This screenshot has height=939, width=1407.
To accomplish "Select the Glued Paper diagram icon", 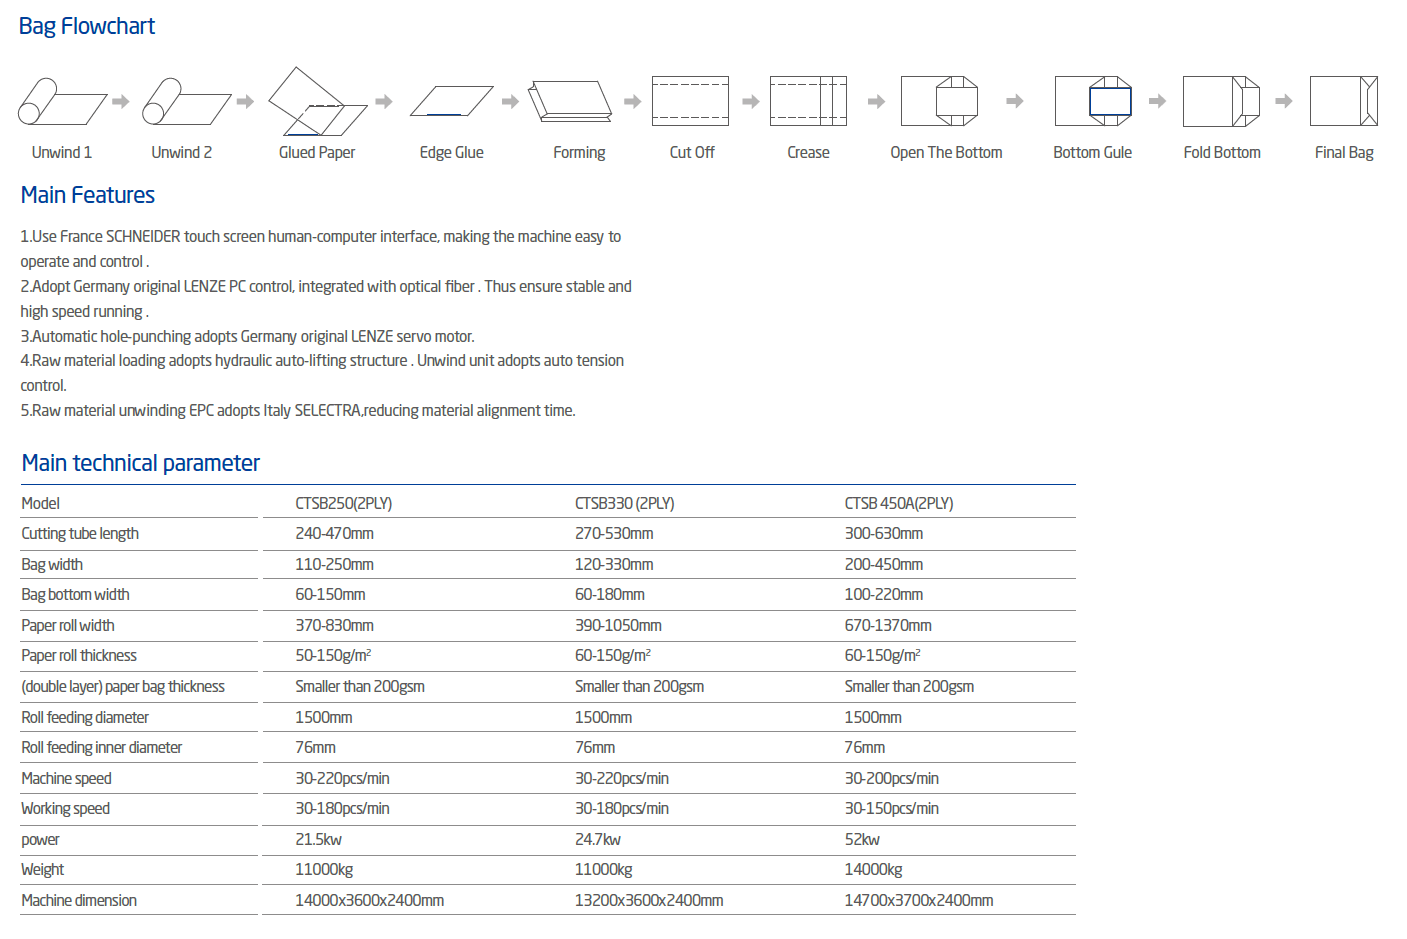I will [318, 101].
